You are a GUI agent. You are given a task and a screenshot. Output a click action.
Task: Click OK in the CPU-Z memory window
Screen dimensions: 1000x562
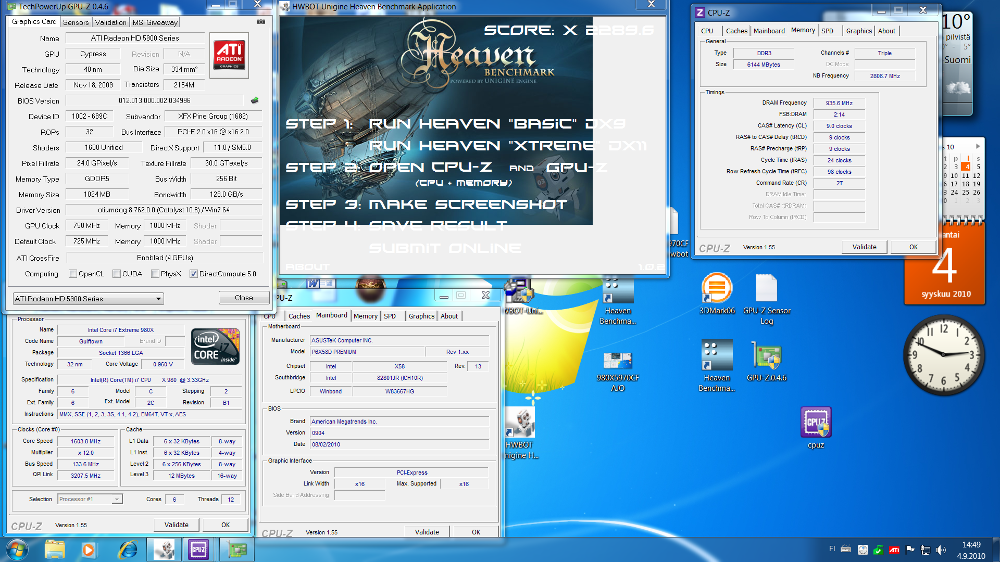(x=913, y=247)
